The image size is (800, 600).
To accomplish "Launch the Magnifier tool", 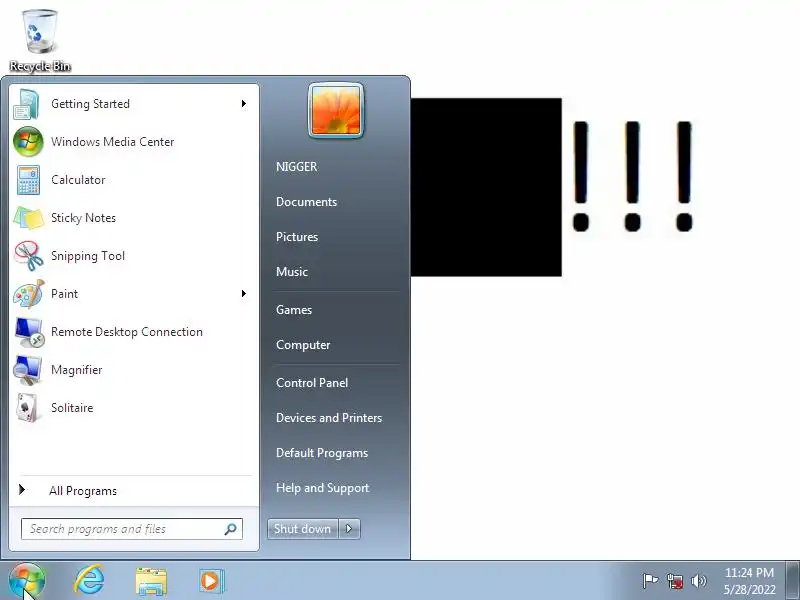I will coord(134,370).
